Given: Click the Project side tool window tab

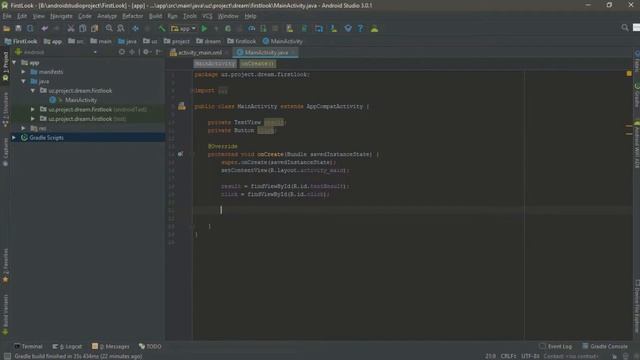Looking at the screenshot, I should pos(5,66).
